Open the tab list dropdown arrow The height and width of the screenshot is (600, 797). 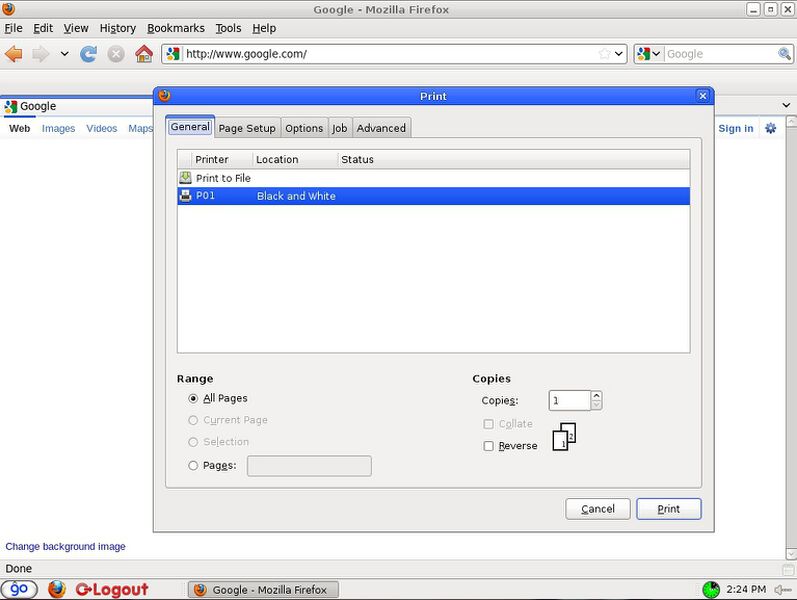786,105
